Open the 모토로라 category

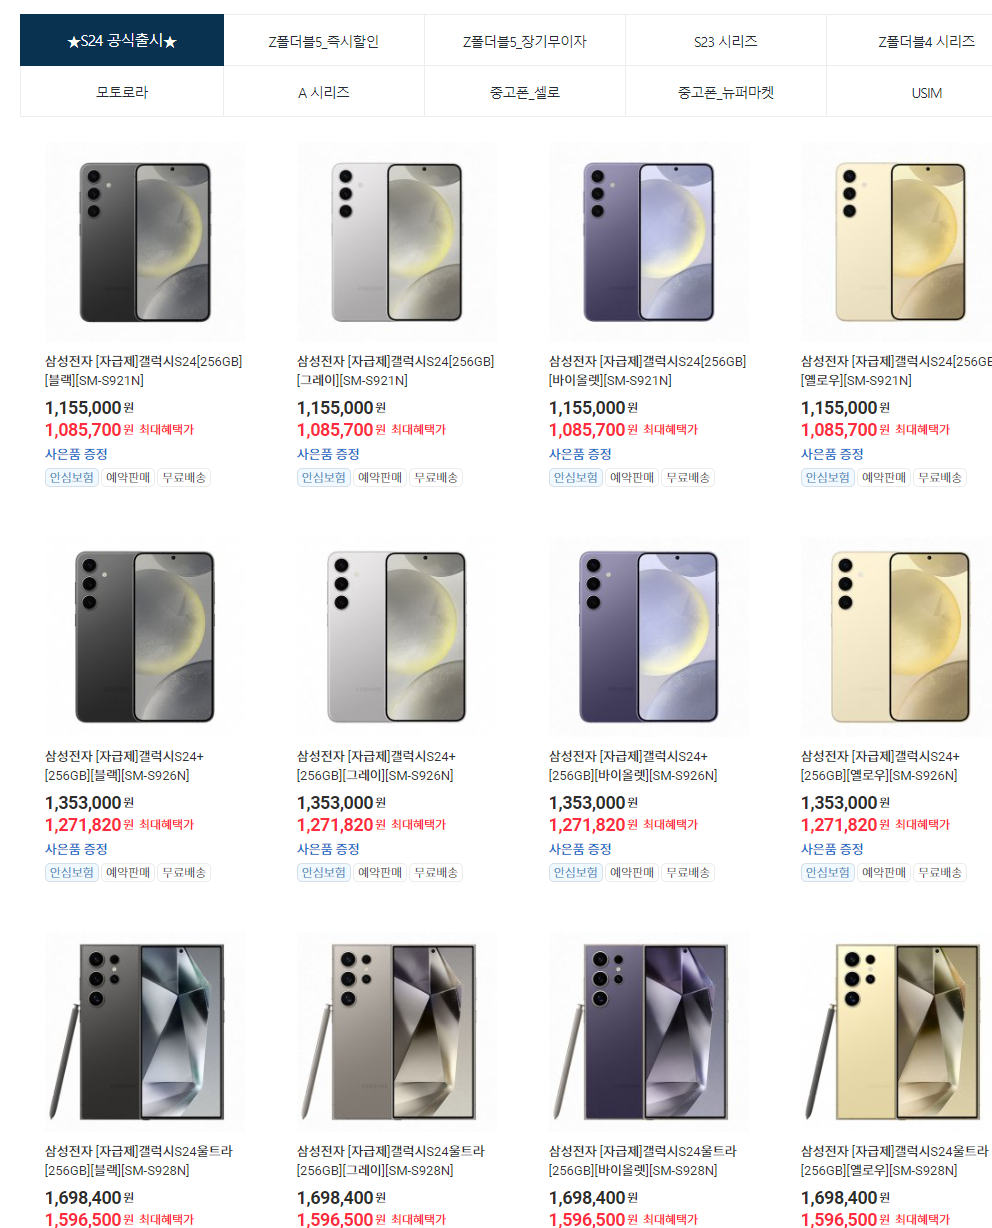click(122, 92)
